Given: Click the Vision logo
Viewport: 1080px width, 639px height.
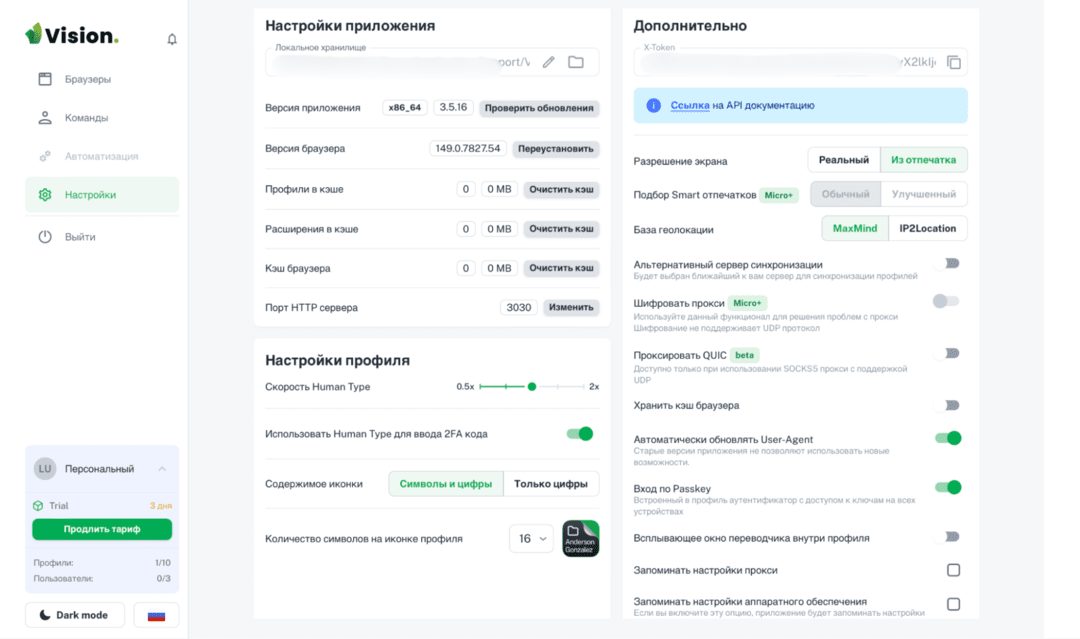Looking at the screenshot, I should coord(72,34).
